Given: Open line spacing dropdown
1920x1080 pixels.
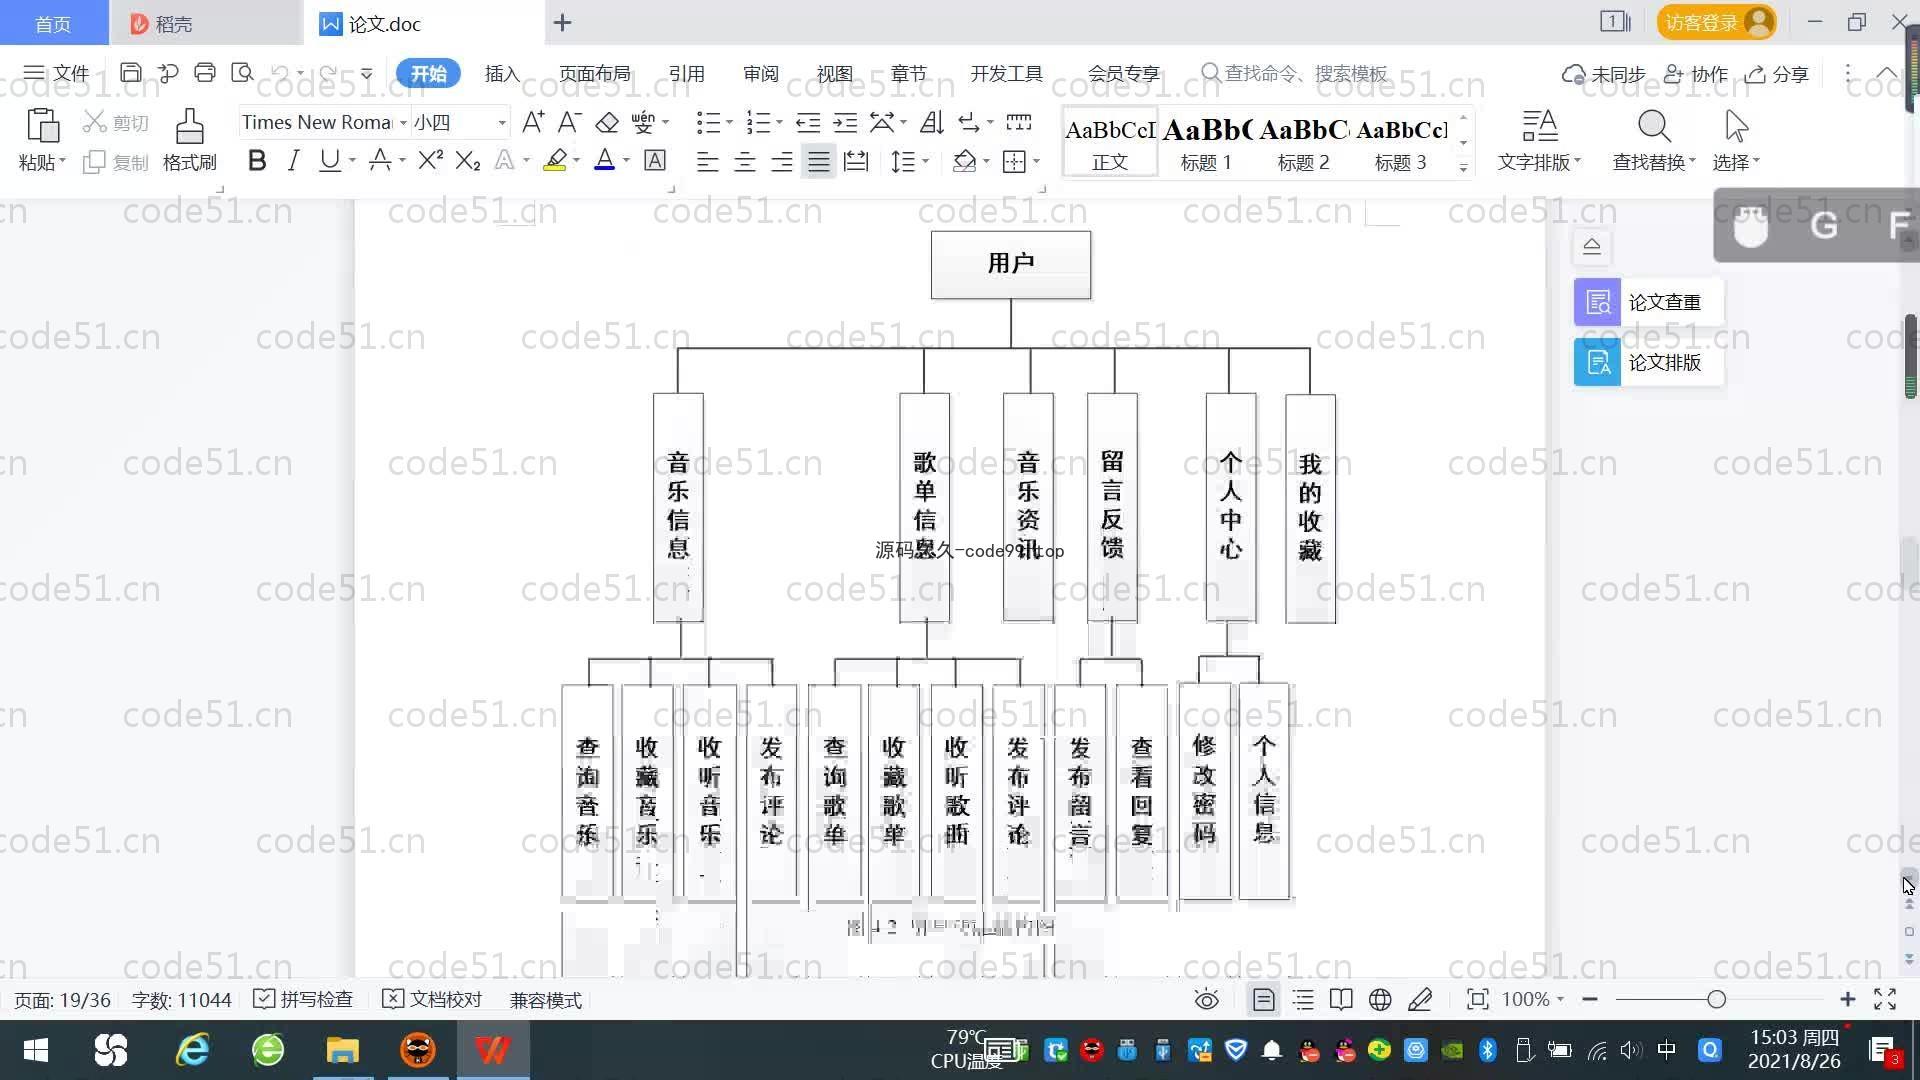Looking at the screenshot, I should coord(926,161).
